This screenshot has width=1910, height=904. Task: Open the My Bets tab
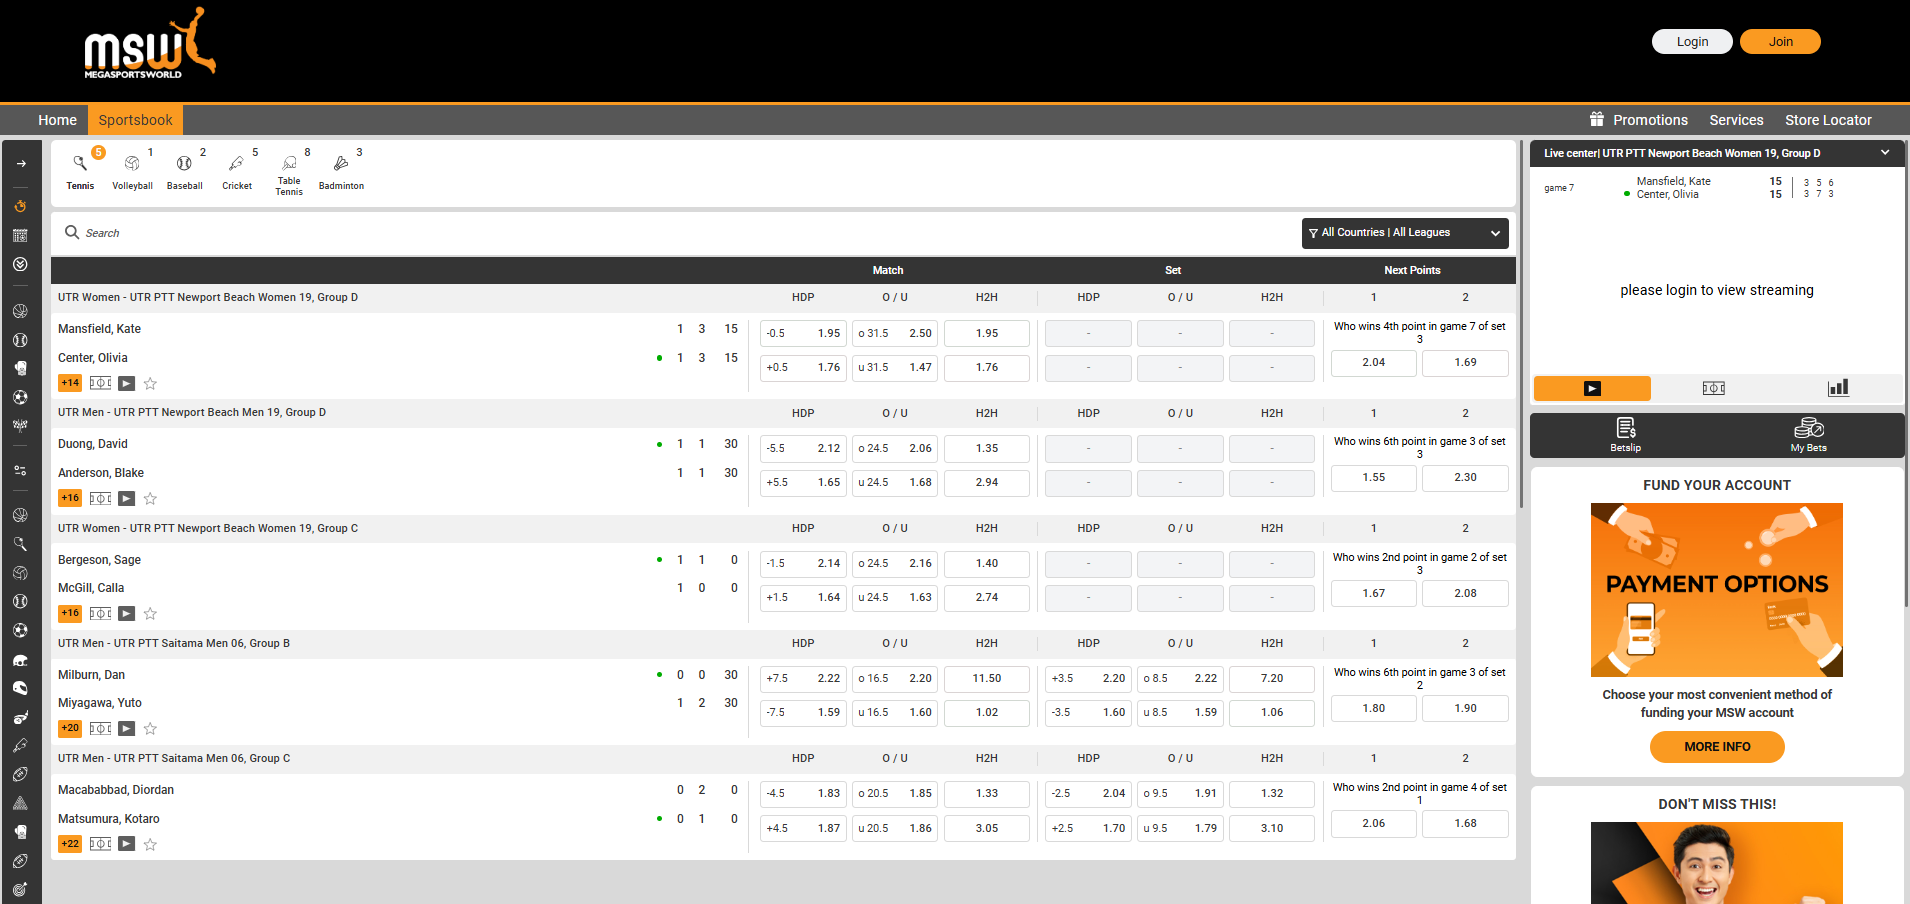[1809, 435]
